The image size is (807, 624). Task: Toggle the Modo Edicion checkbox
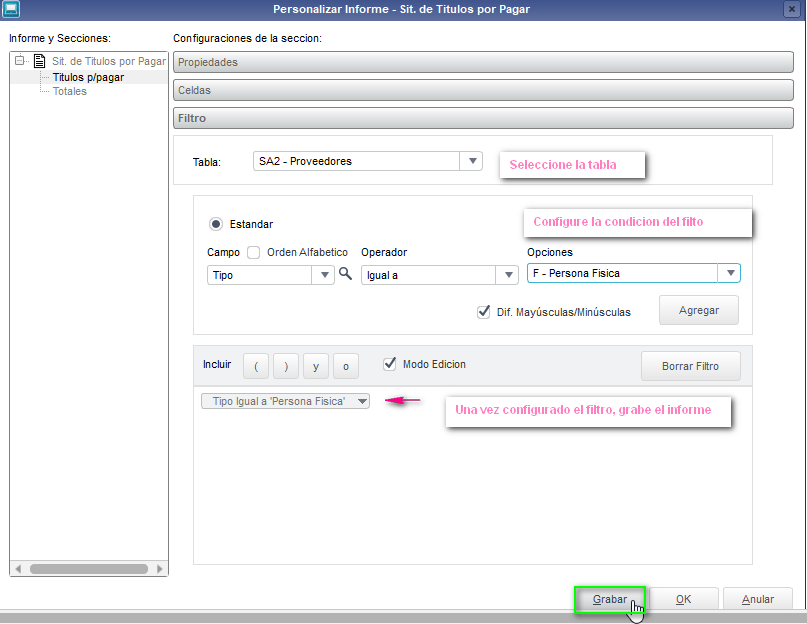pos(390,364)
